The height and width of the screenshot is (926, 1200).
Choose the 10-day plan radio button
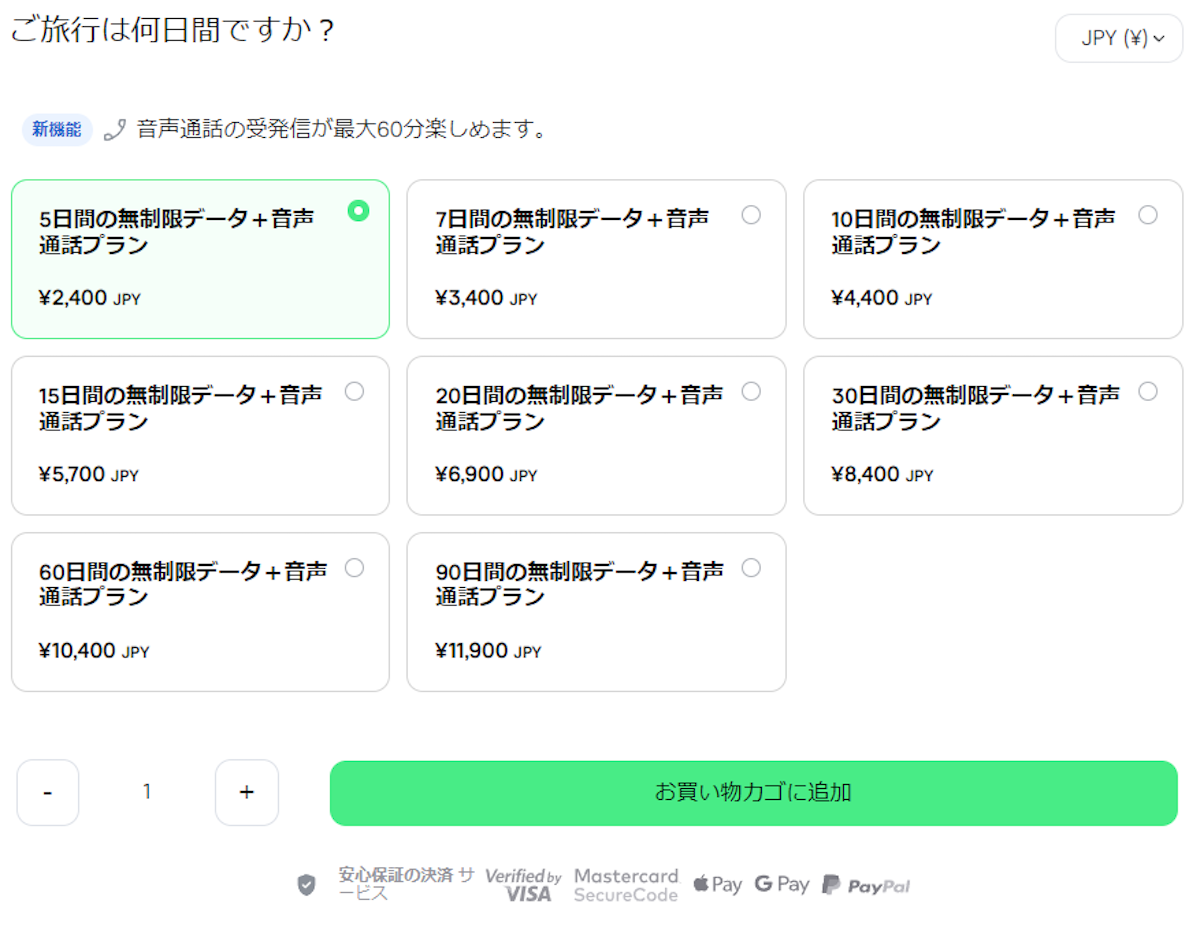(1148, 215)
